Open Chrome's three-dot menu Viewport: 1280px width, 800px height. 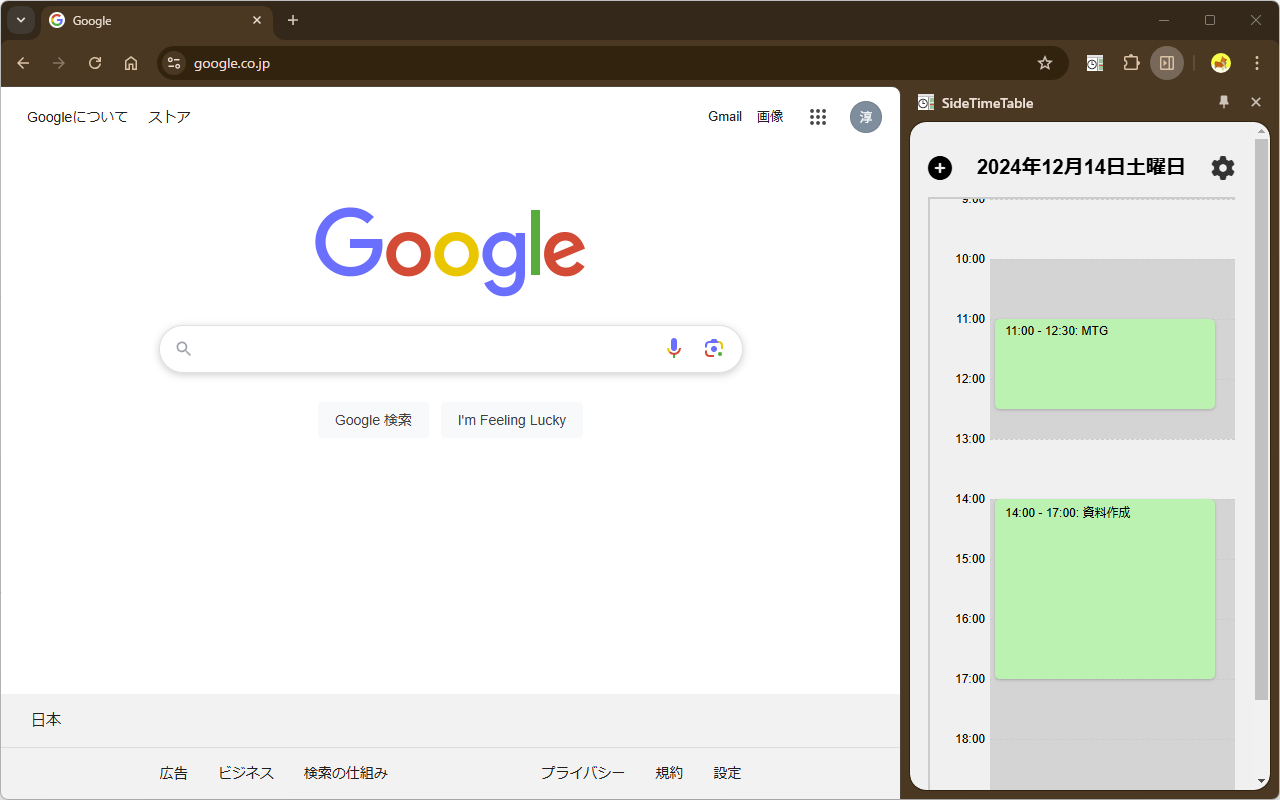[x=1256, y=62]
